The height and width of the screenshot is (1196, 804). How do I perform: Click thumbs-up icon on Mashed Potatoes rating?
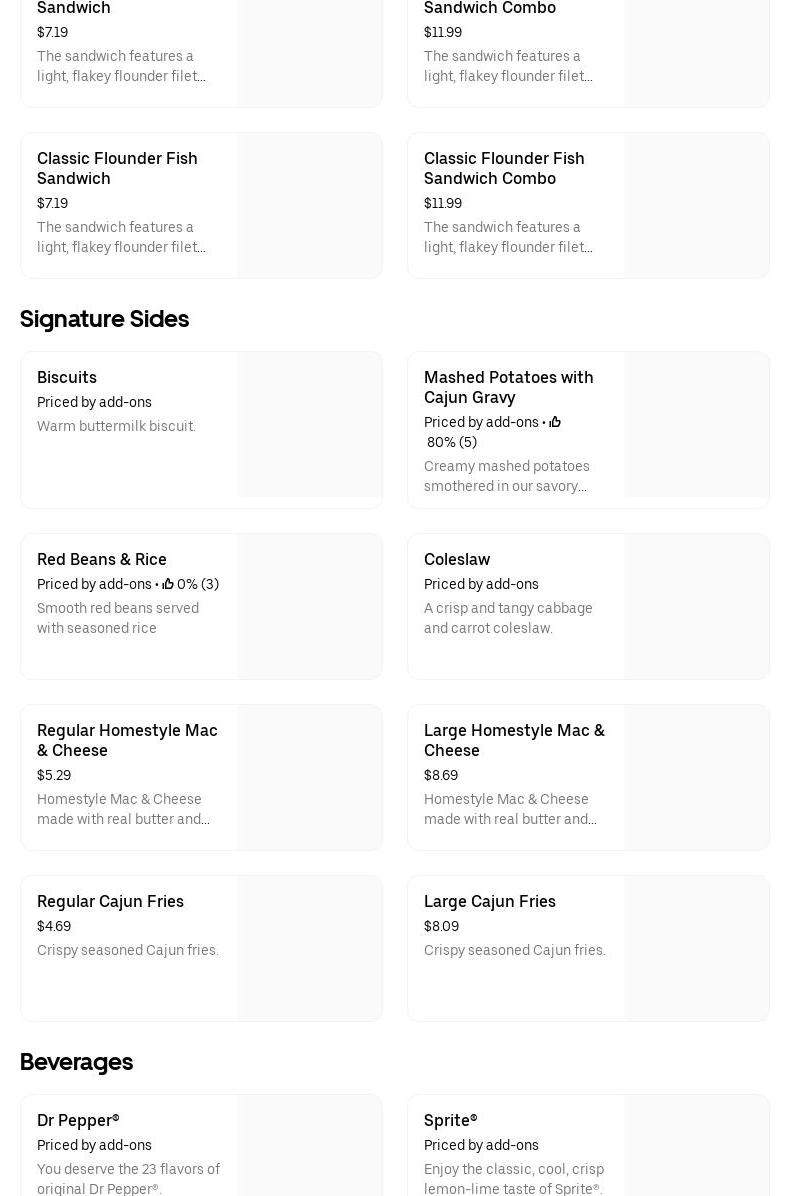click(555, 422)
